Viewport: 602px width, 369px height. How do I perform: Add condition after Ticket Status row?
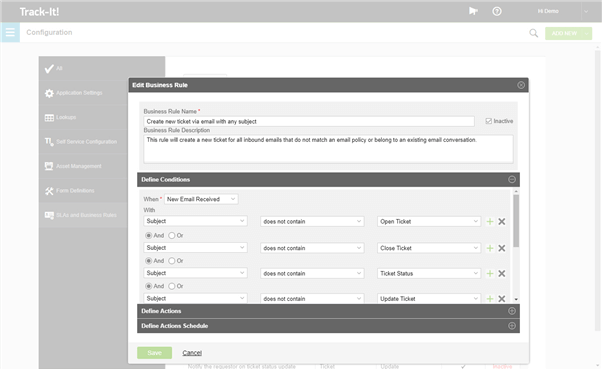490,273
